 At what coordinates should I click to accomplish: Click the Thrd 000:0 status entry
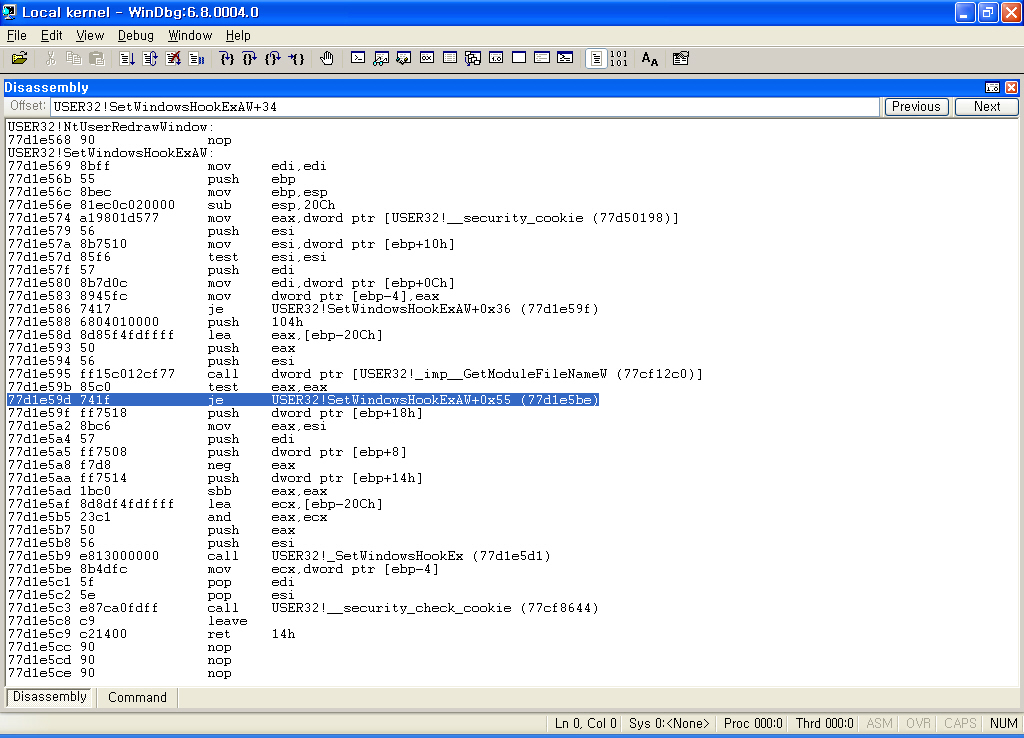[824, 723]
